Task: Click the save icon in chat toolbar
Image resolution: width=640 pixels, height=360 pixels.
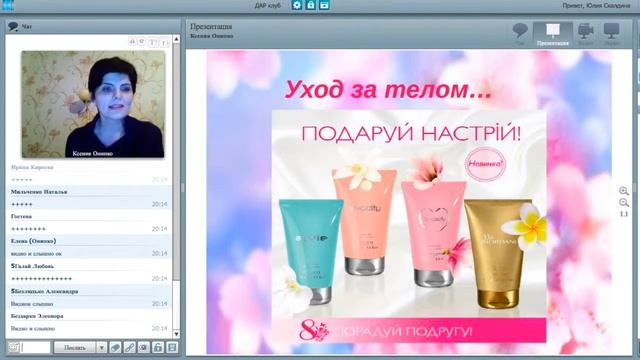Action: pos(172,347)
